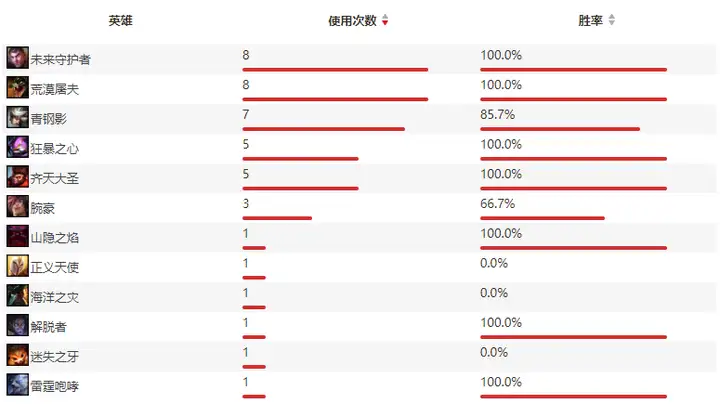Image resolution: width=720 pixels, height=404 pixels.
Task: Click the 荒漠屠夫 hero portrait icon
Action: click(17, 87)
